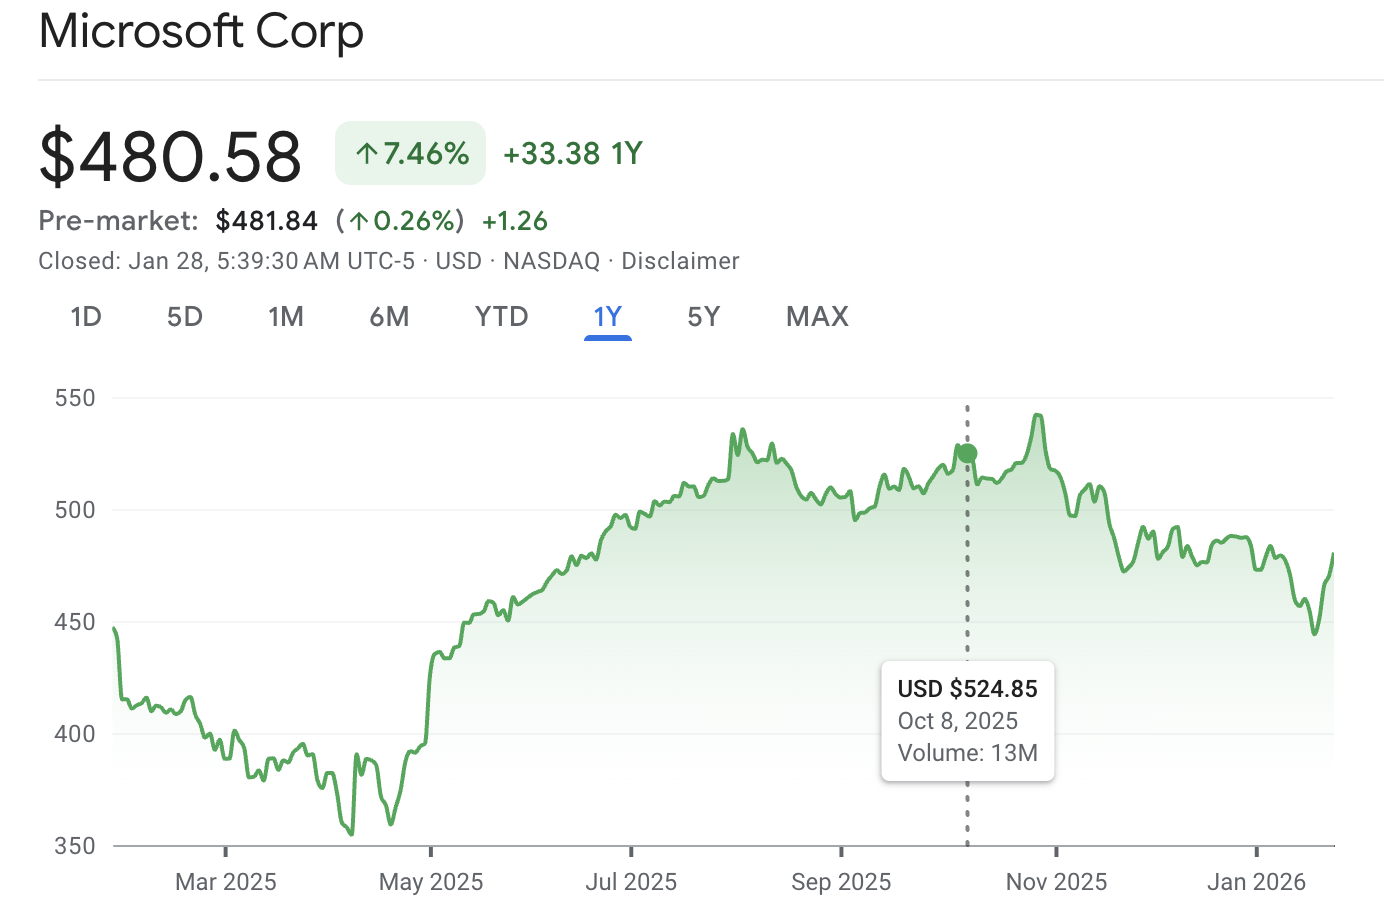This screenshot has width=1384, height=918.
Task: Click the green up-arrow percentage badge
Action: (410, 152)
